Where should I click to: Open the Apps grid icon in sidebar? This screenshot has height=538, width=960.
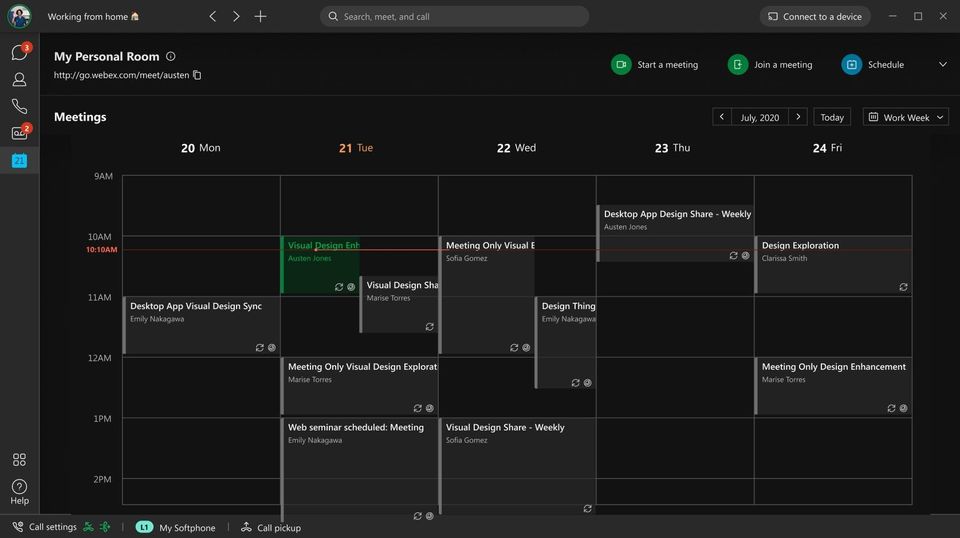[x=19, y=460]
